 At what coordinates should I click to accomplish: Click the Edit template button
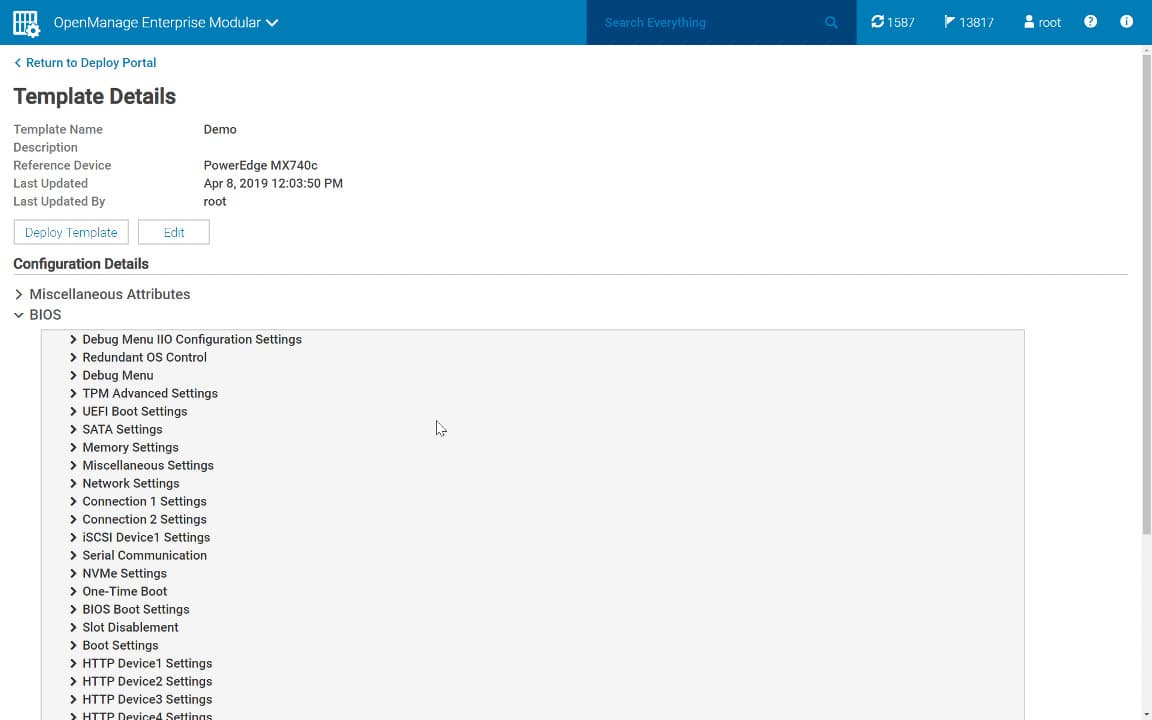pyautogui.click(x=174, y=232)
